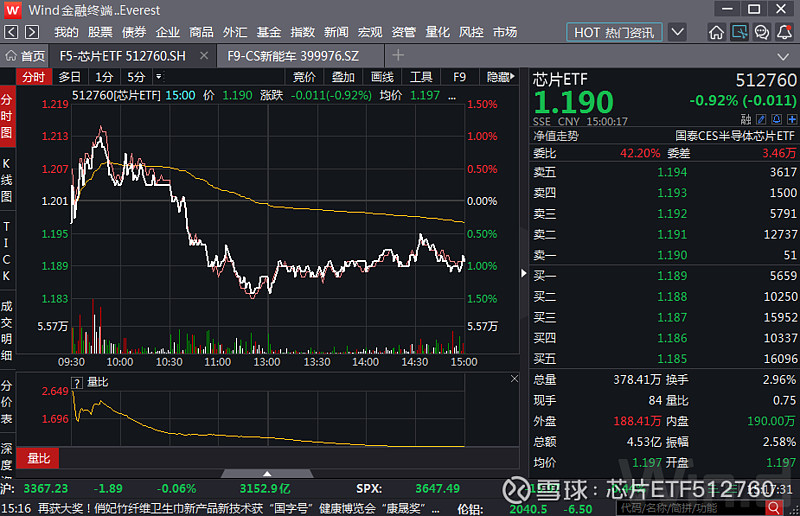Hide side panel with 隐藏 button

tap(500, 77)
